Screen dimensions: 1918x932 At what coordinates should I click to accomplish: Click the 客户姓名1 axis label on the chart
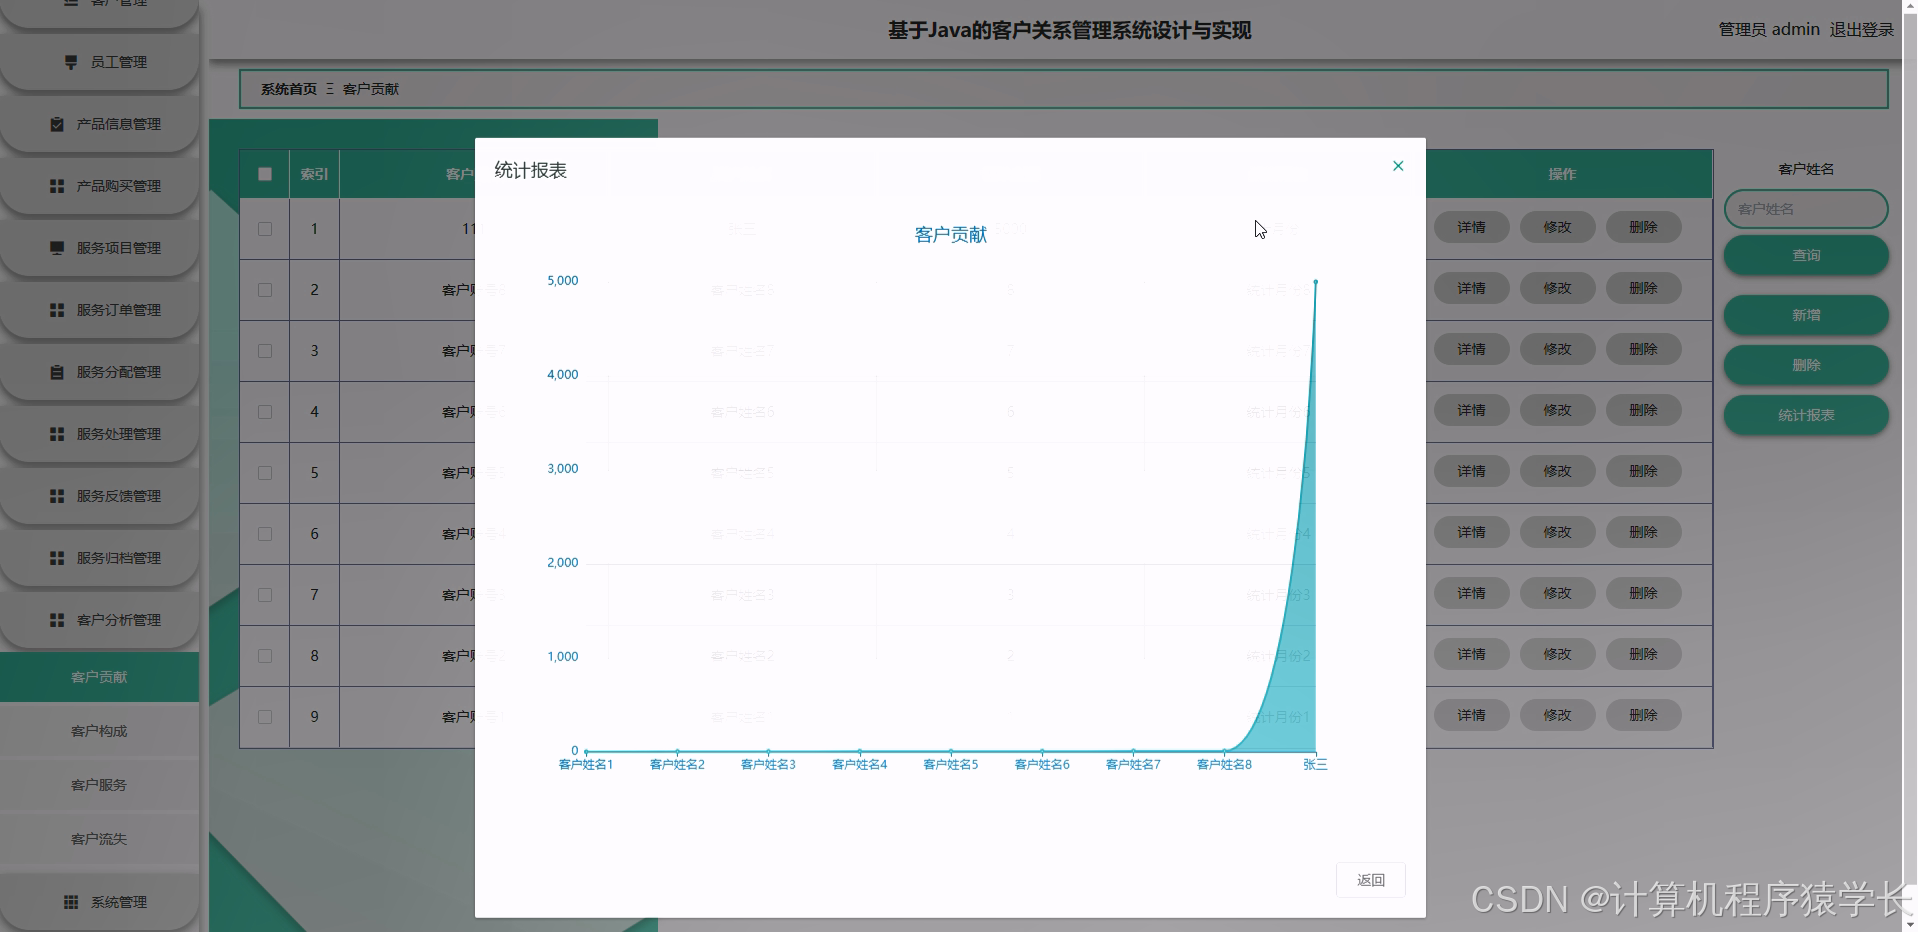click(x=586, y=765)
